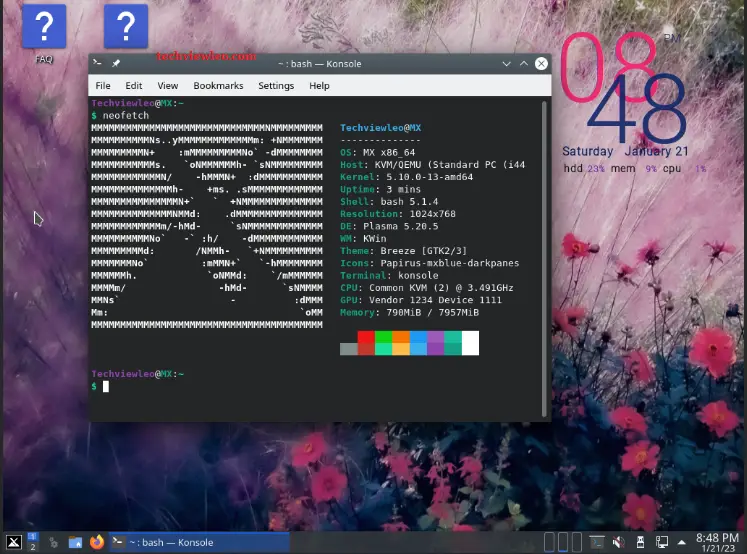Viewport: 747px width, 554px height.
Task: Toggle the muted volume tray icon
Action: (x=618, y=542)
